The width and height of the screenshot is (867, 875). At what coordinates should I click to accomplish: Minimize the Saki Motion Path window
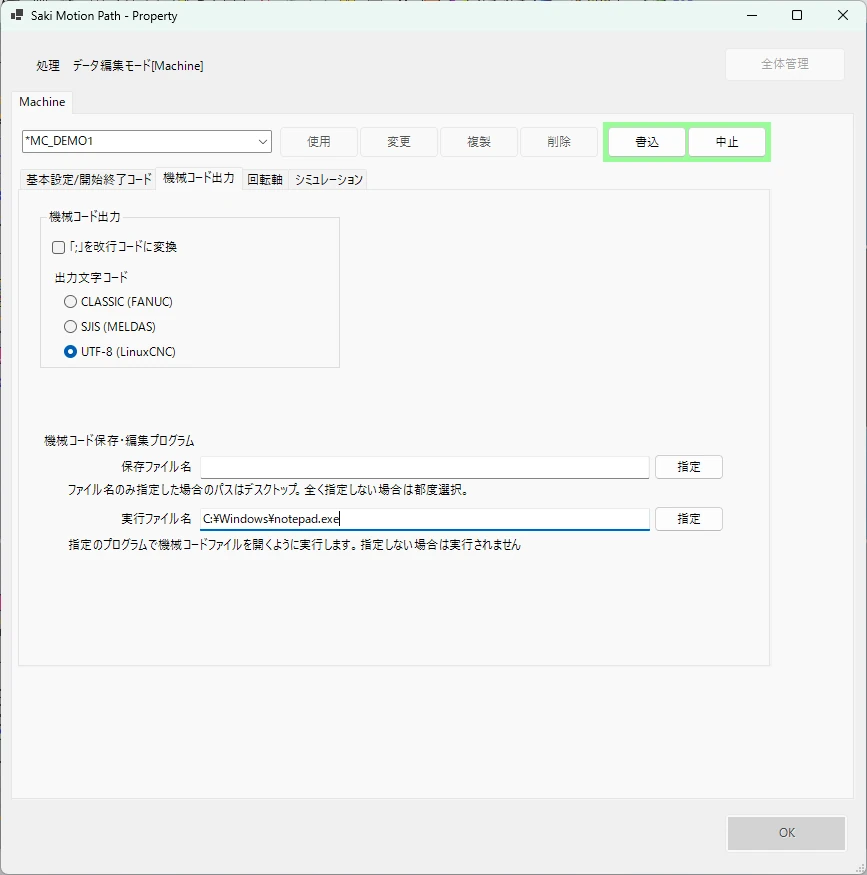(x=752, y=16)
